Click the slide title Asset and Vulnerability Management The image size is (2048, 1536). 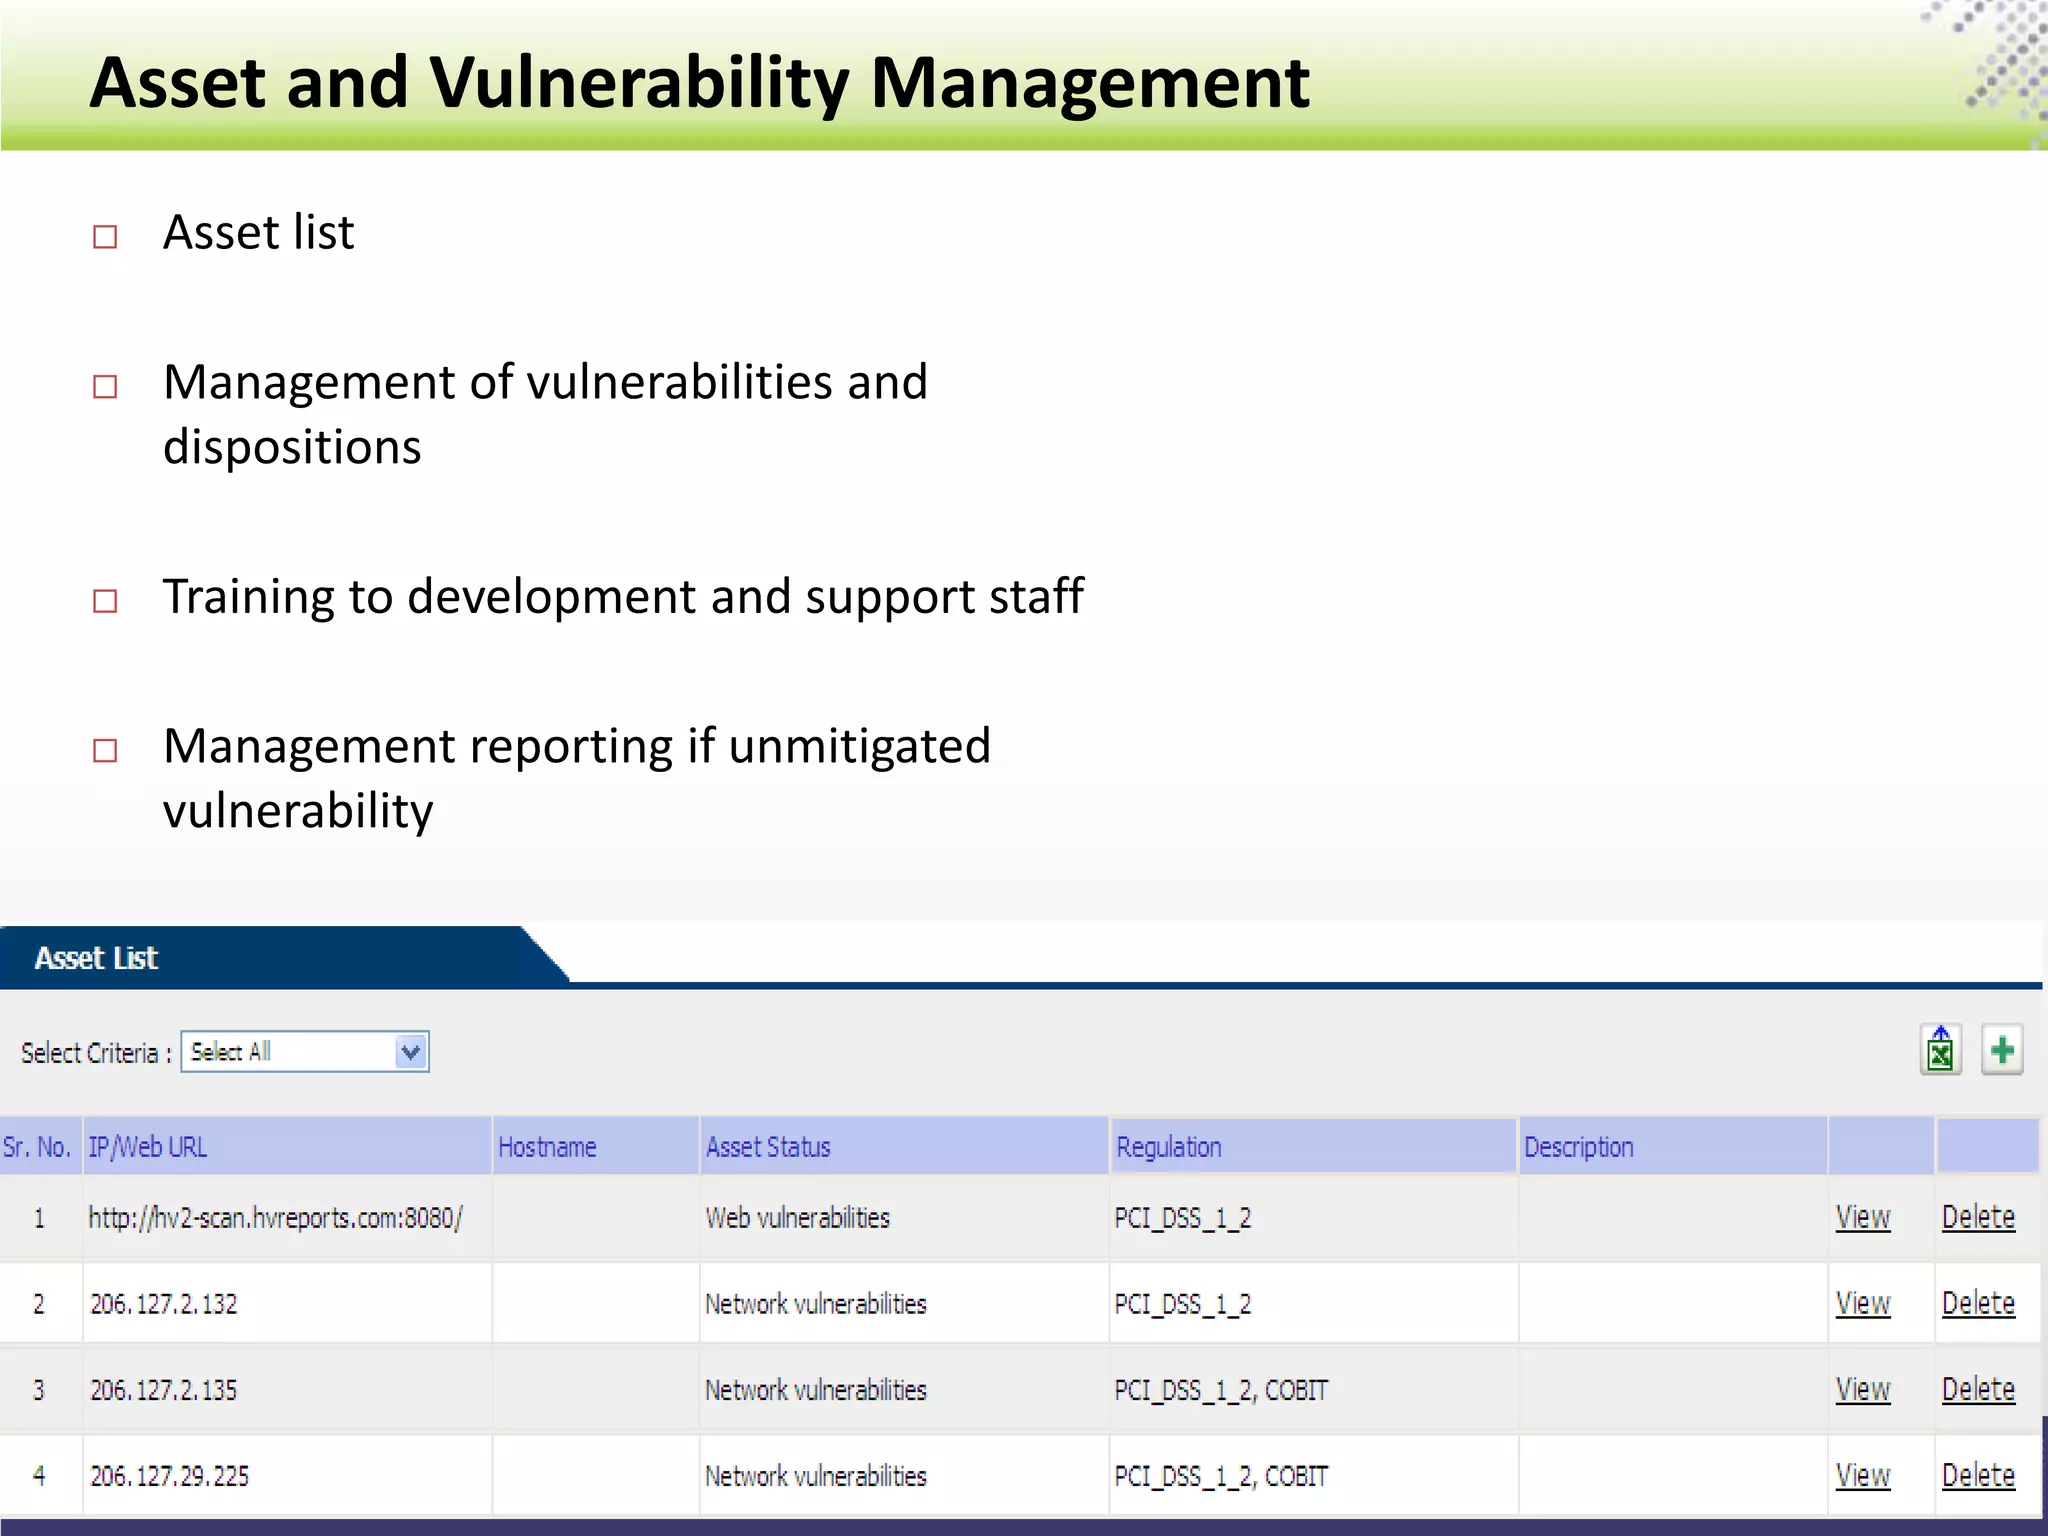click(699, 82)
